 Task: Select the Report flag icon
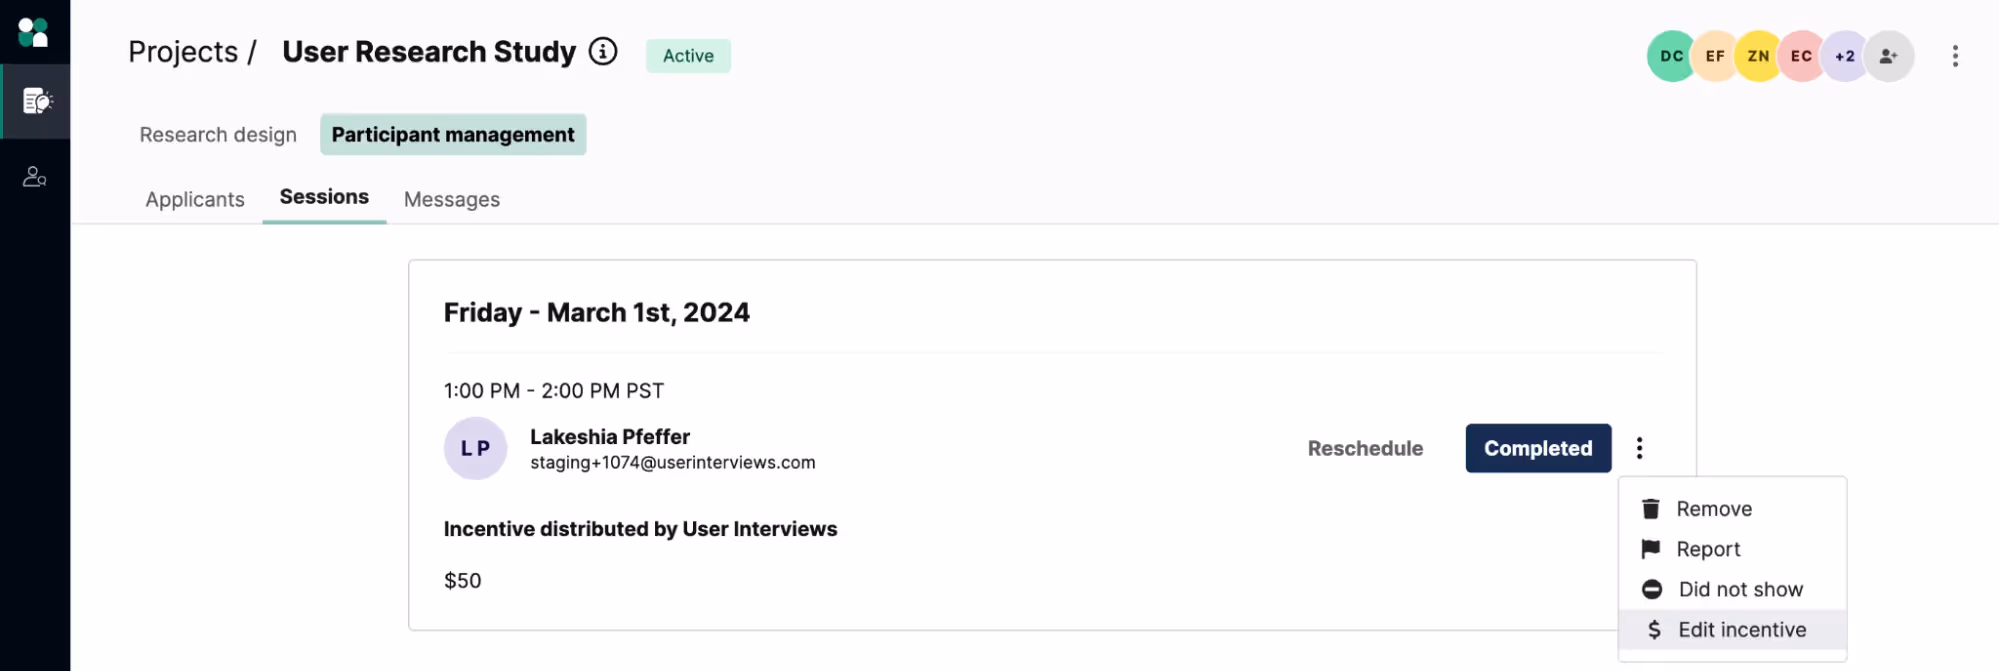coord(1651,548)
